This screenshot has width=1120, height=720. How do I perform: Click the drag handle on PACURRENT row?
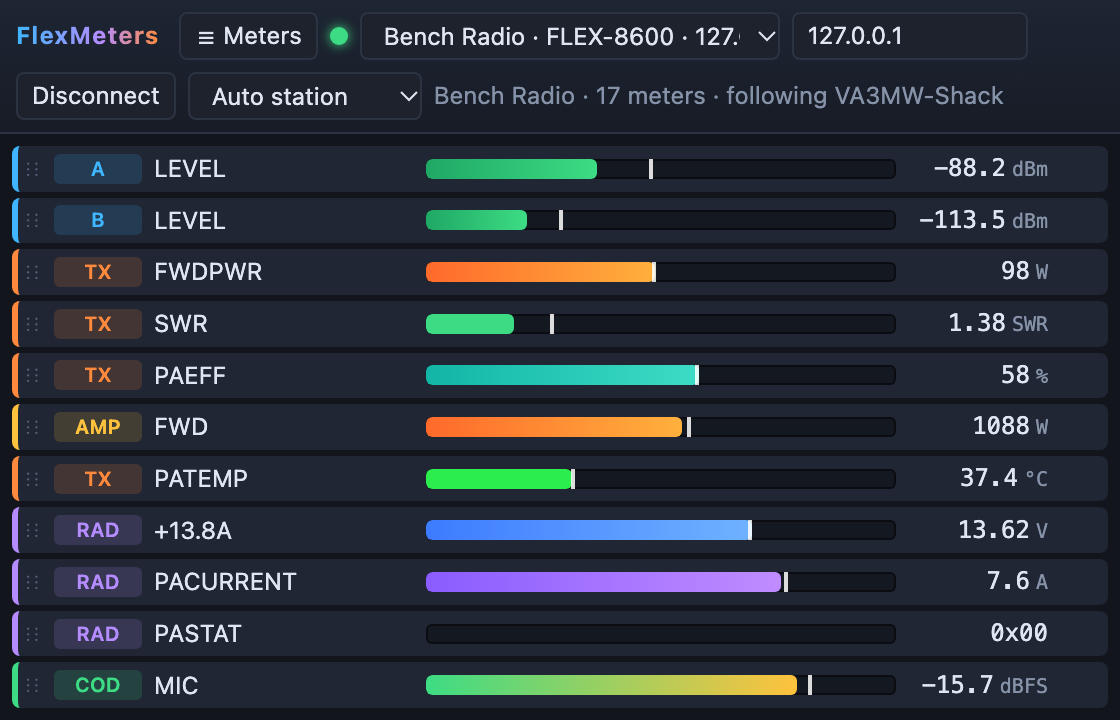pos(32,581)
